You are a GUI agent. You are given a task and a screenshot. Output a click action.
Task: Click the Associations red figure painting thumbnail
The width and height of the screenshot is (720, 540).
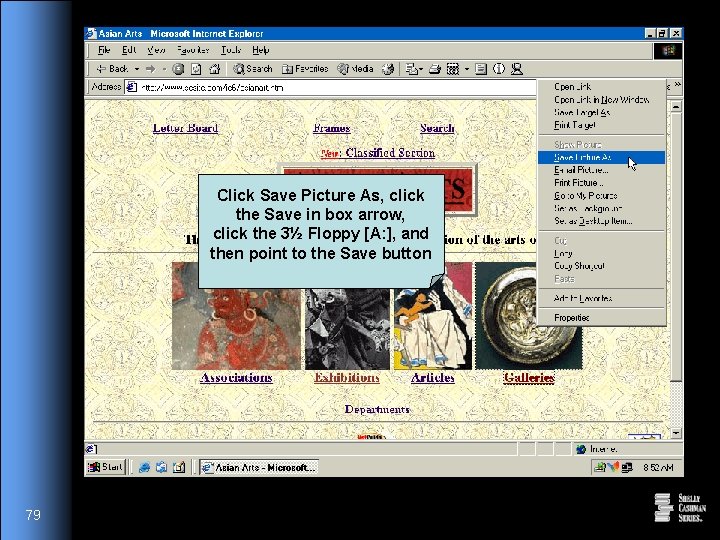pyautogui.click(x=236, y=329)
